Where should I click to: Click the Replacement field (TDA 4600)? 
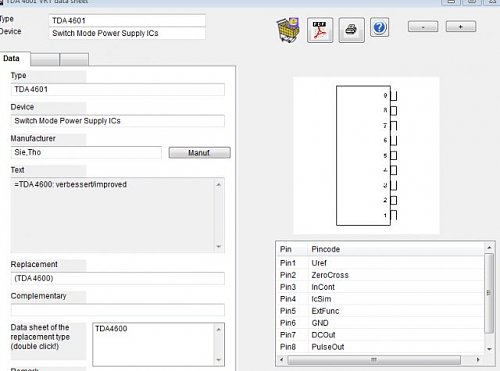click(118, 278)
